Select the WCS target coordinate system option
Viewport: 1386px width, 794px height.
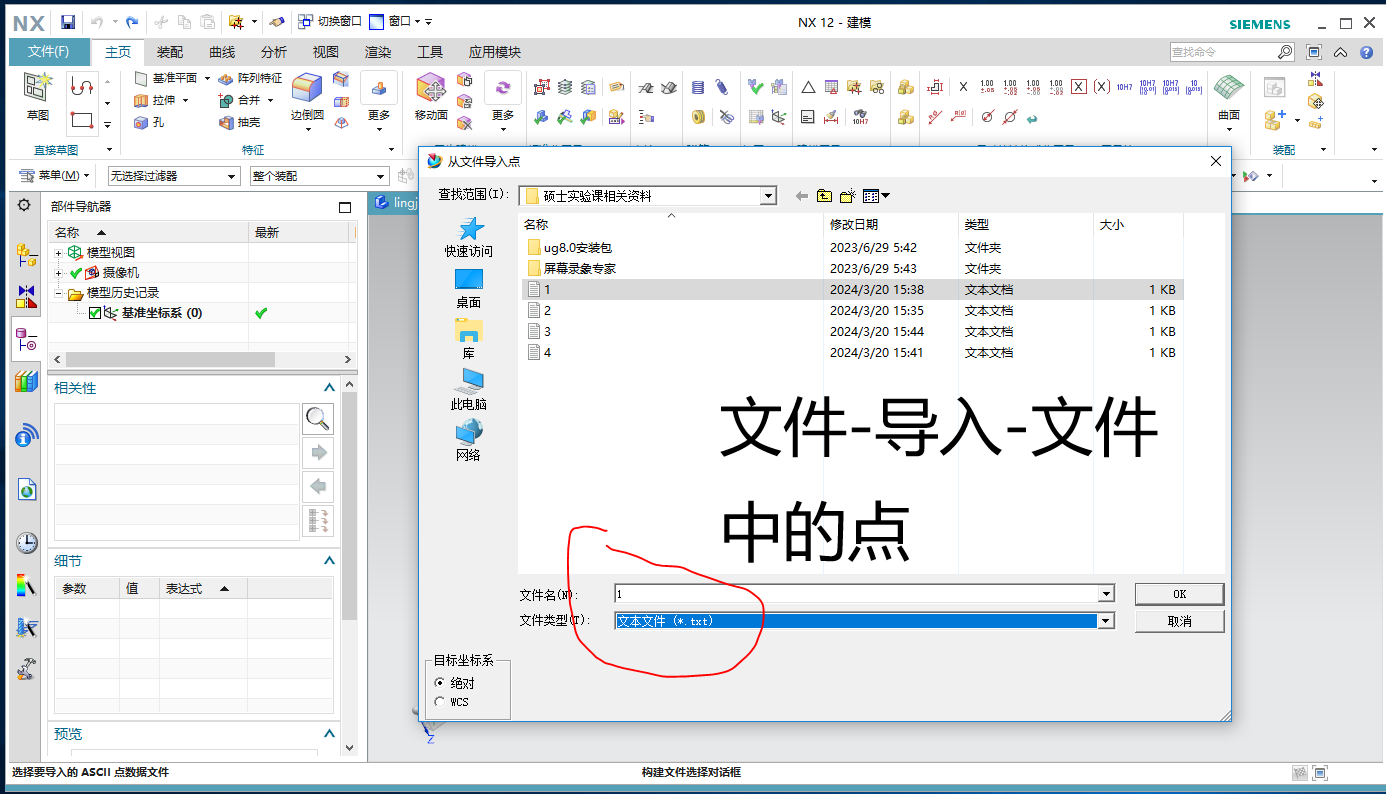pyautogui.click(x=440, y=700)
